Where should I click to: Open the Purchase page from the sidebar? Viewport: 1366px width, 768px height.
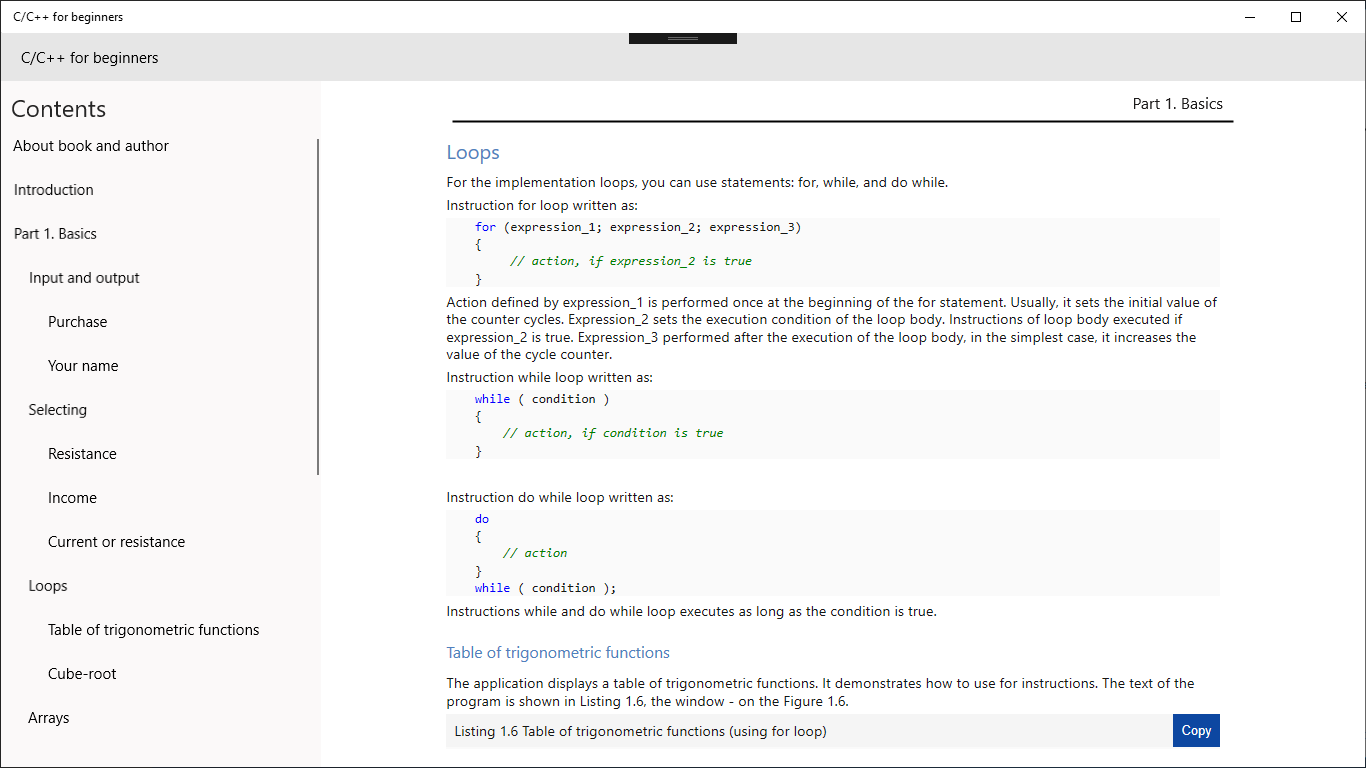(76, 321)
